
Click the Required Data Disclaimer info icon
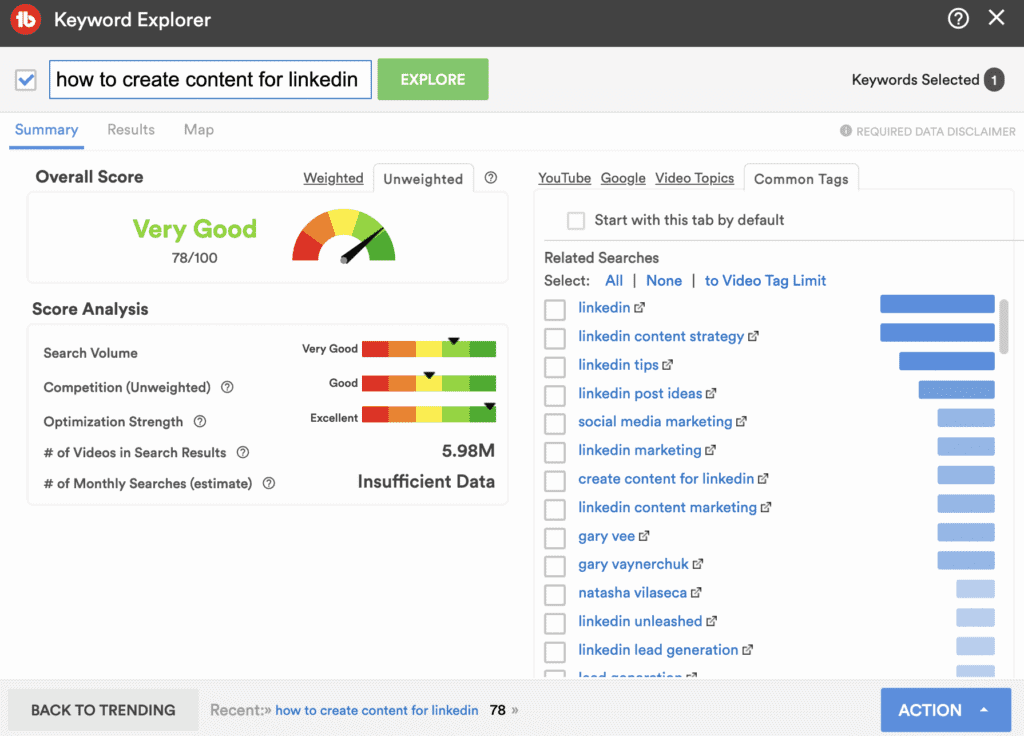tap(846, 131)
